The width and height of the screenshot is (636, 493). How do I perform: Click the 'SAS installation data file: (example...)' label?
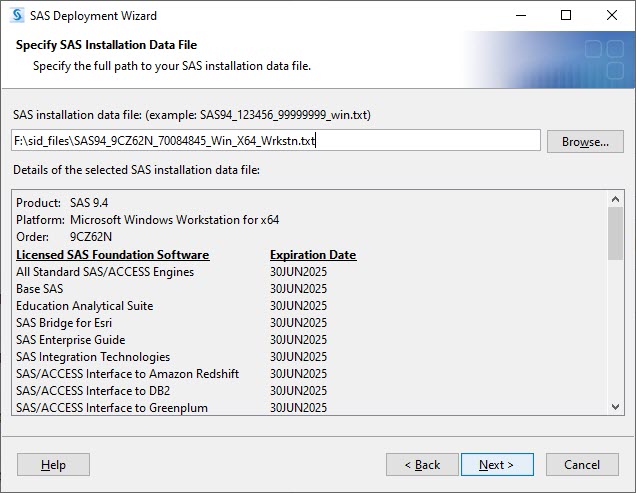(x=192, y=115)
